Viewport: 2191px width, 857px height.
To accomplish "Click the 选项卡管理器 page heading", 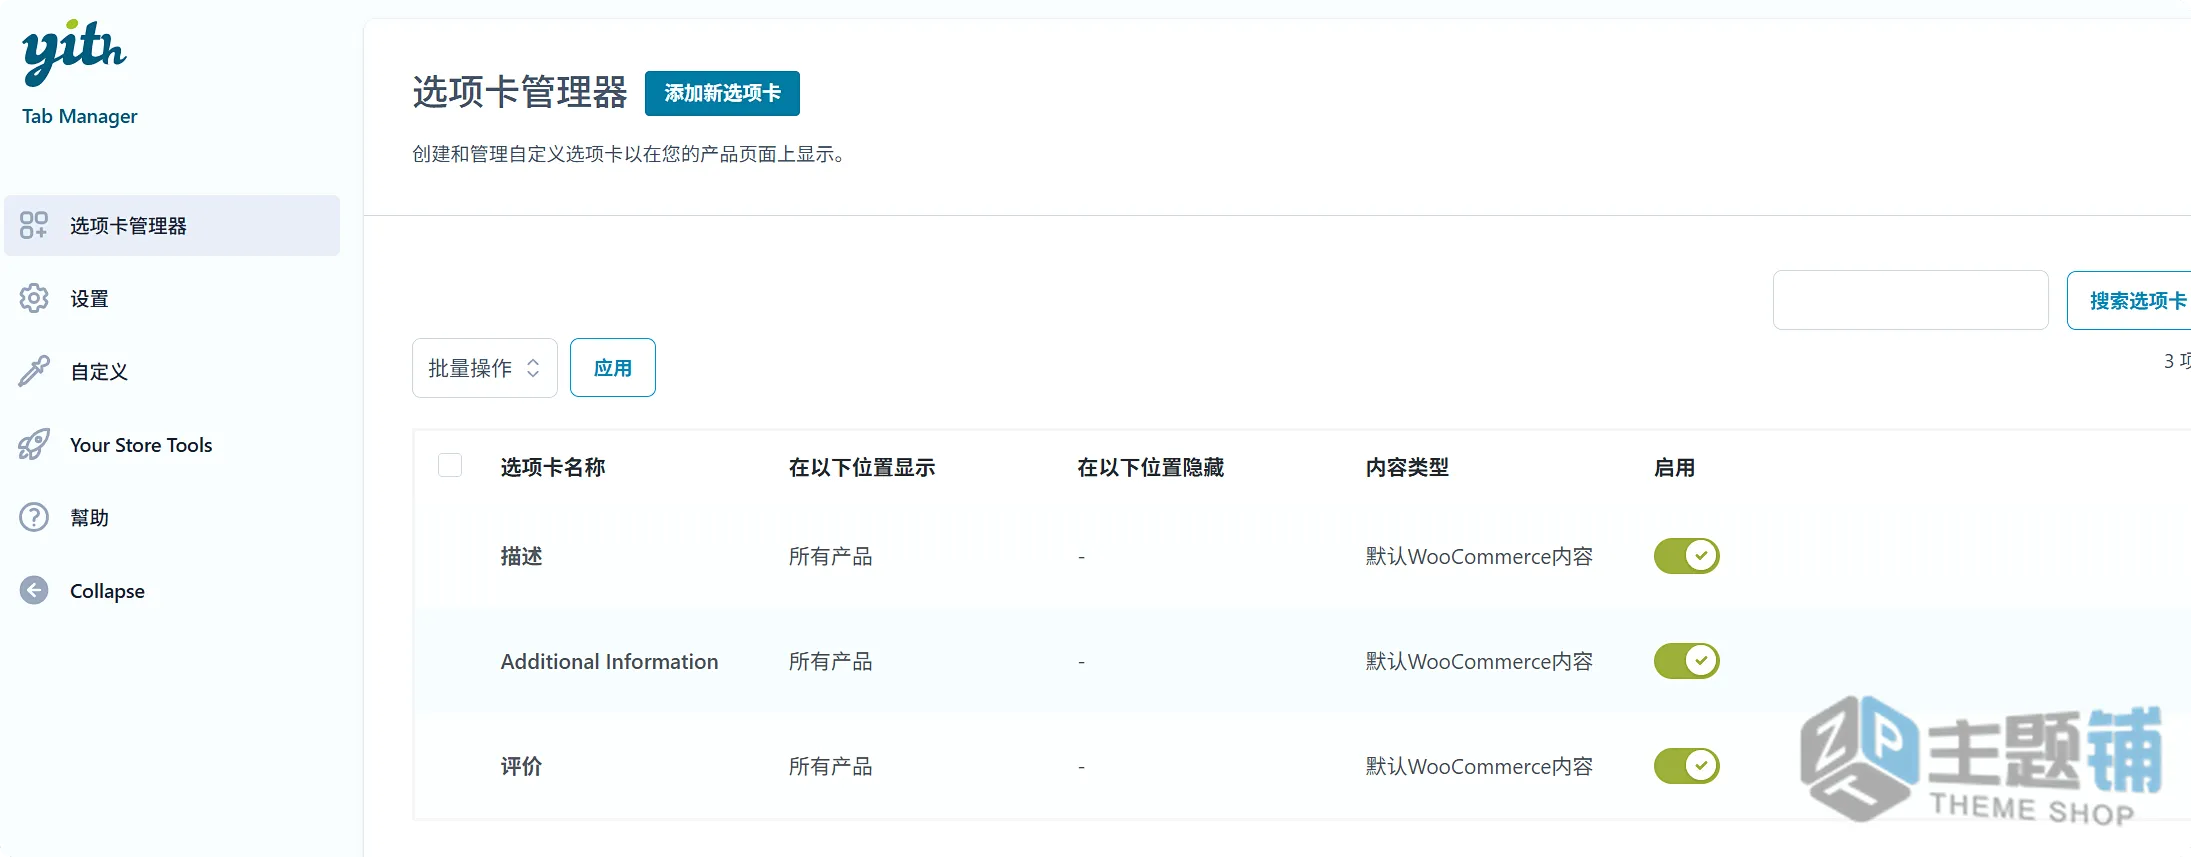I will pyautogui.click(x=520, y=92).
